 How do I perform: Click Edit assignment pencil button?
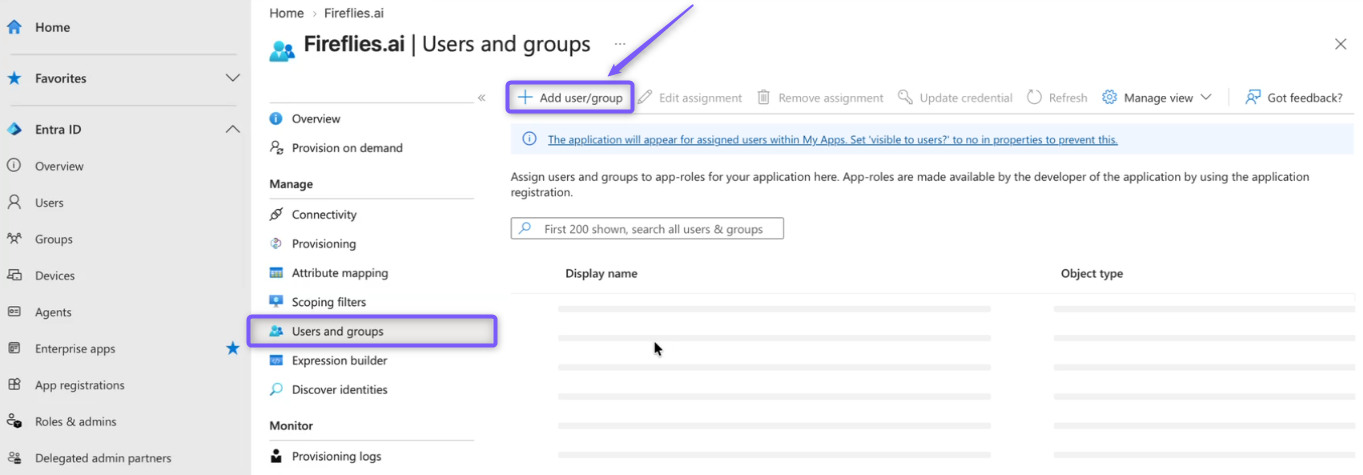coord(690,97)
